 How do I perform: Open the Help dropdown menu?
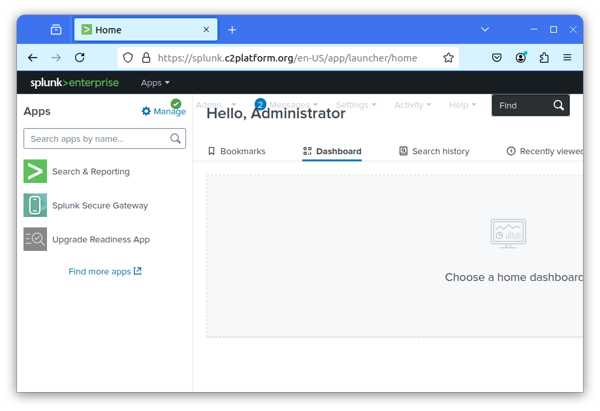coord(462,105)
